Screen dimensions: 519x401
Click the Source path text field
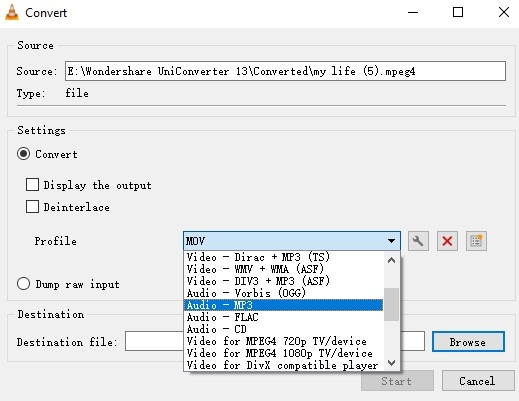(285, 71)
